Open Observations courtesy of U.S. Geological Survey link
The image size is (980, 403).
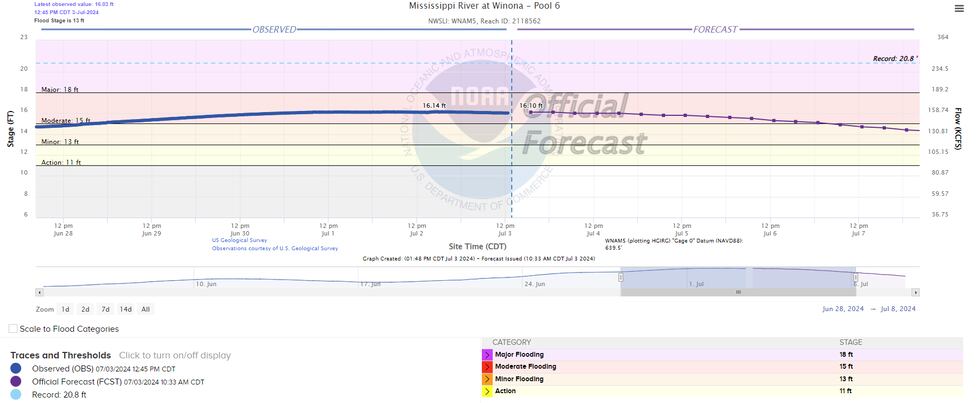click(275, 248)
